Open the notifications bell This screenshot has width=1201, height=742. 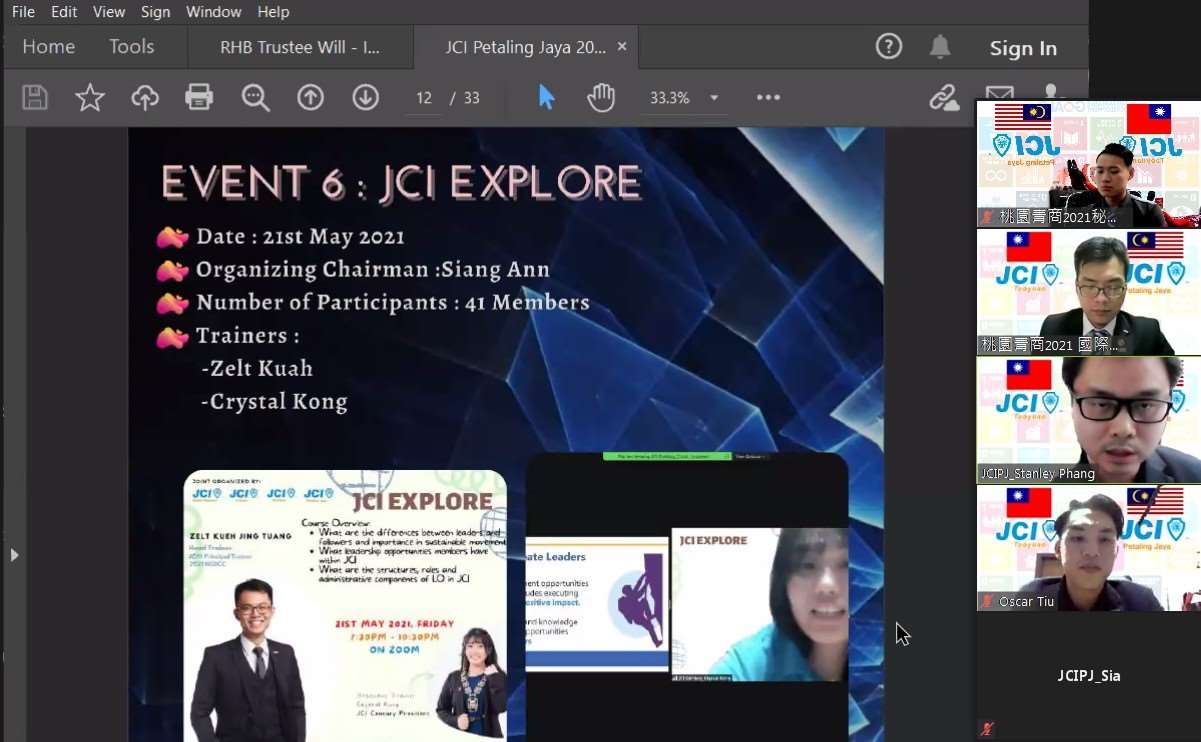[940, 46]
